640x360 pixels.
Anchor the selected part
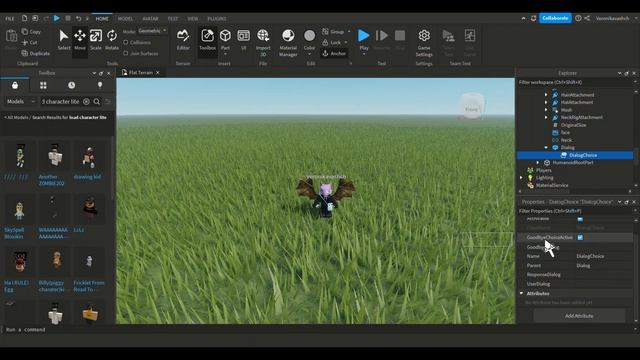[x=334, y=53]
